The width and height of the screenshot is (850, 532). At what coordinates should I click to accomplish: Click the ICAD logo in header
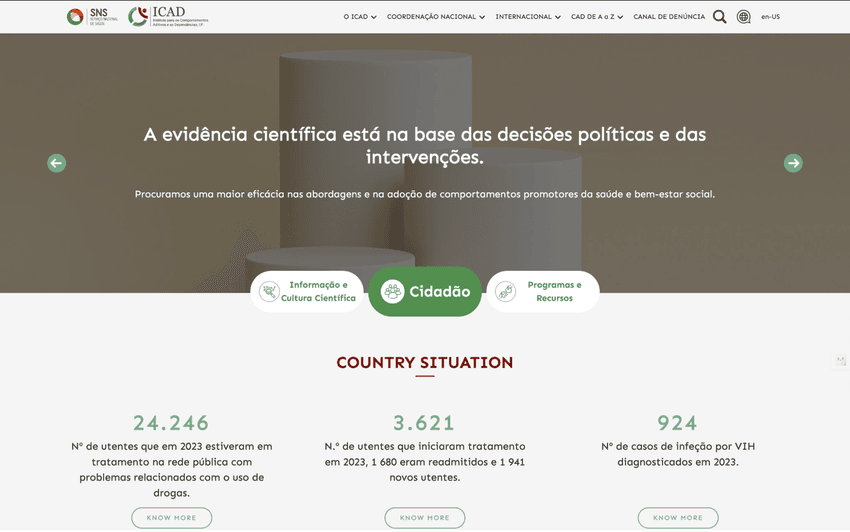click(168, 17)
